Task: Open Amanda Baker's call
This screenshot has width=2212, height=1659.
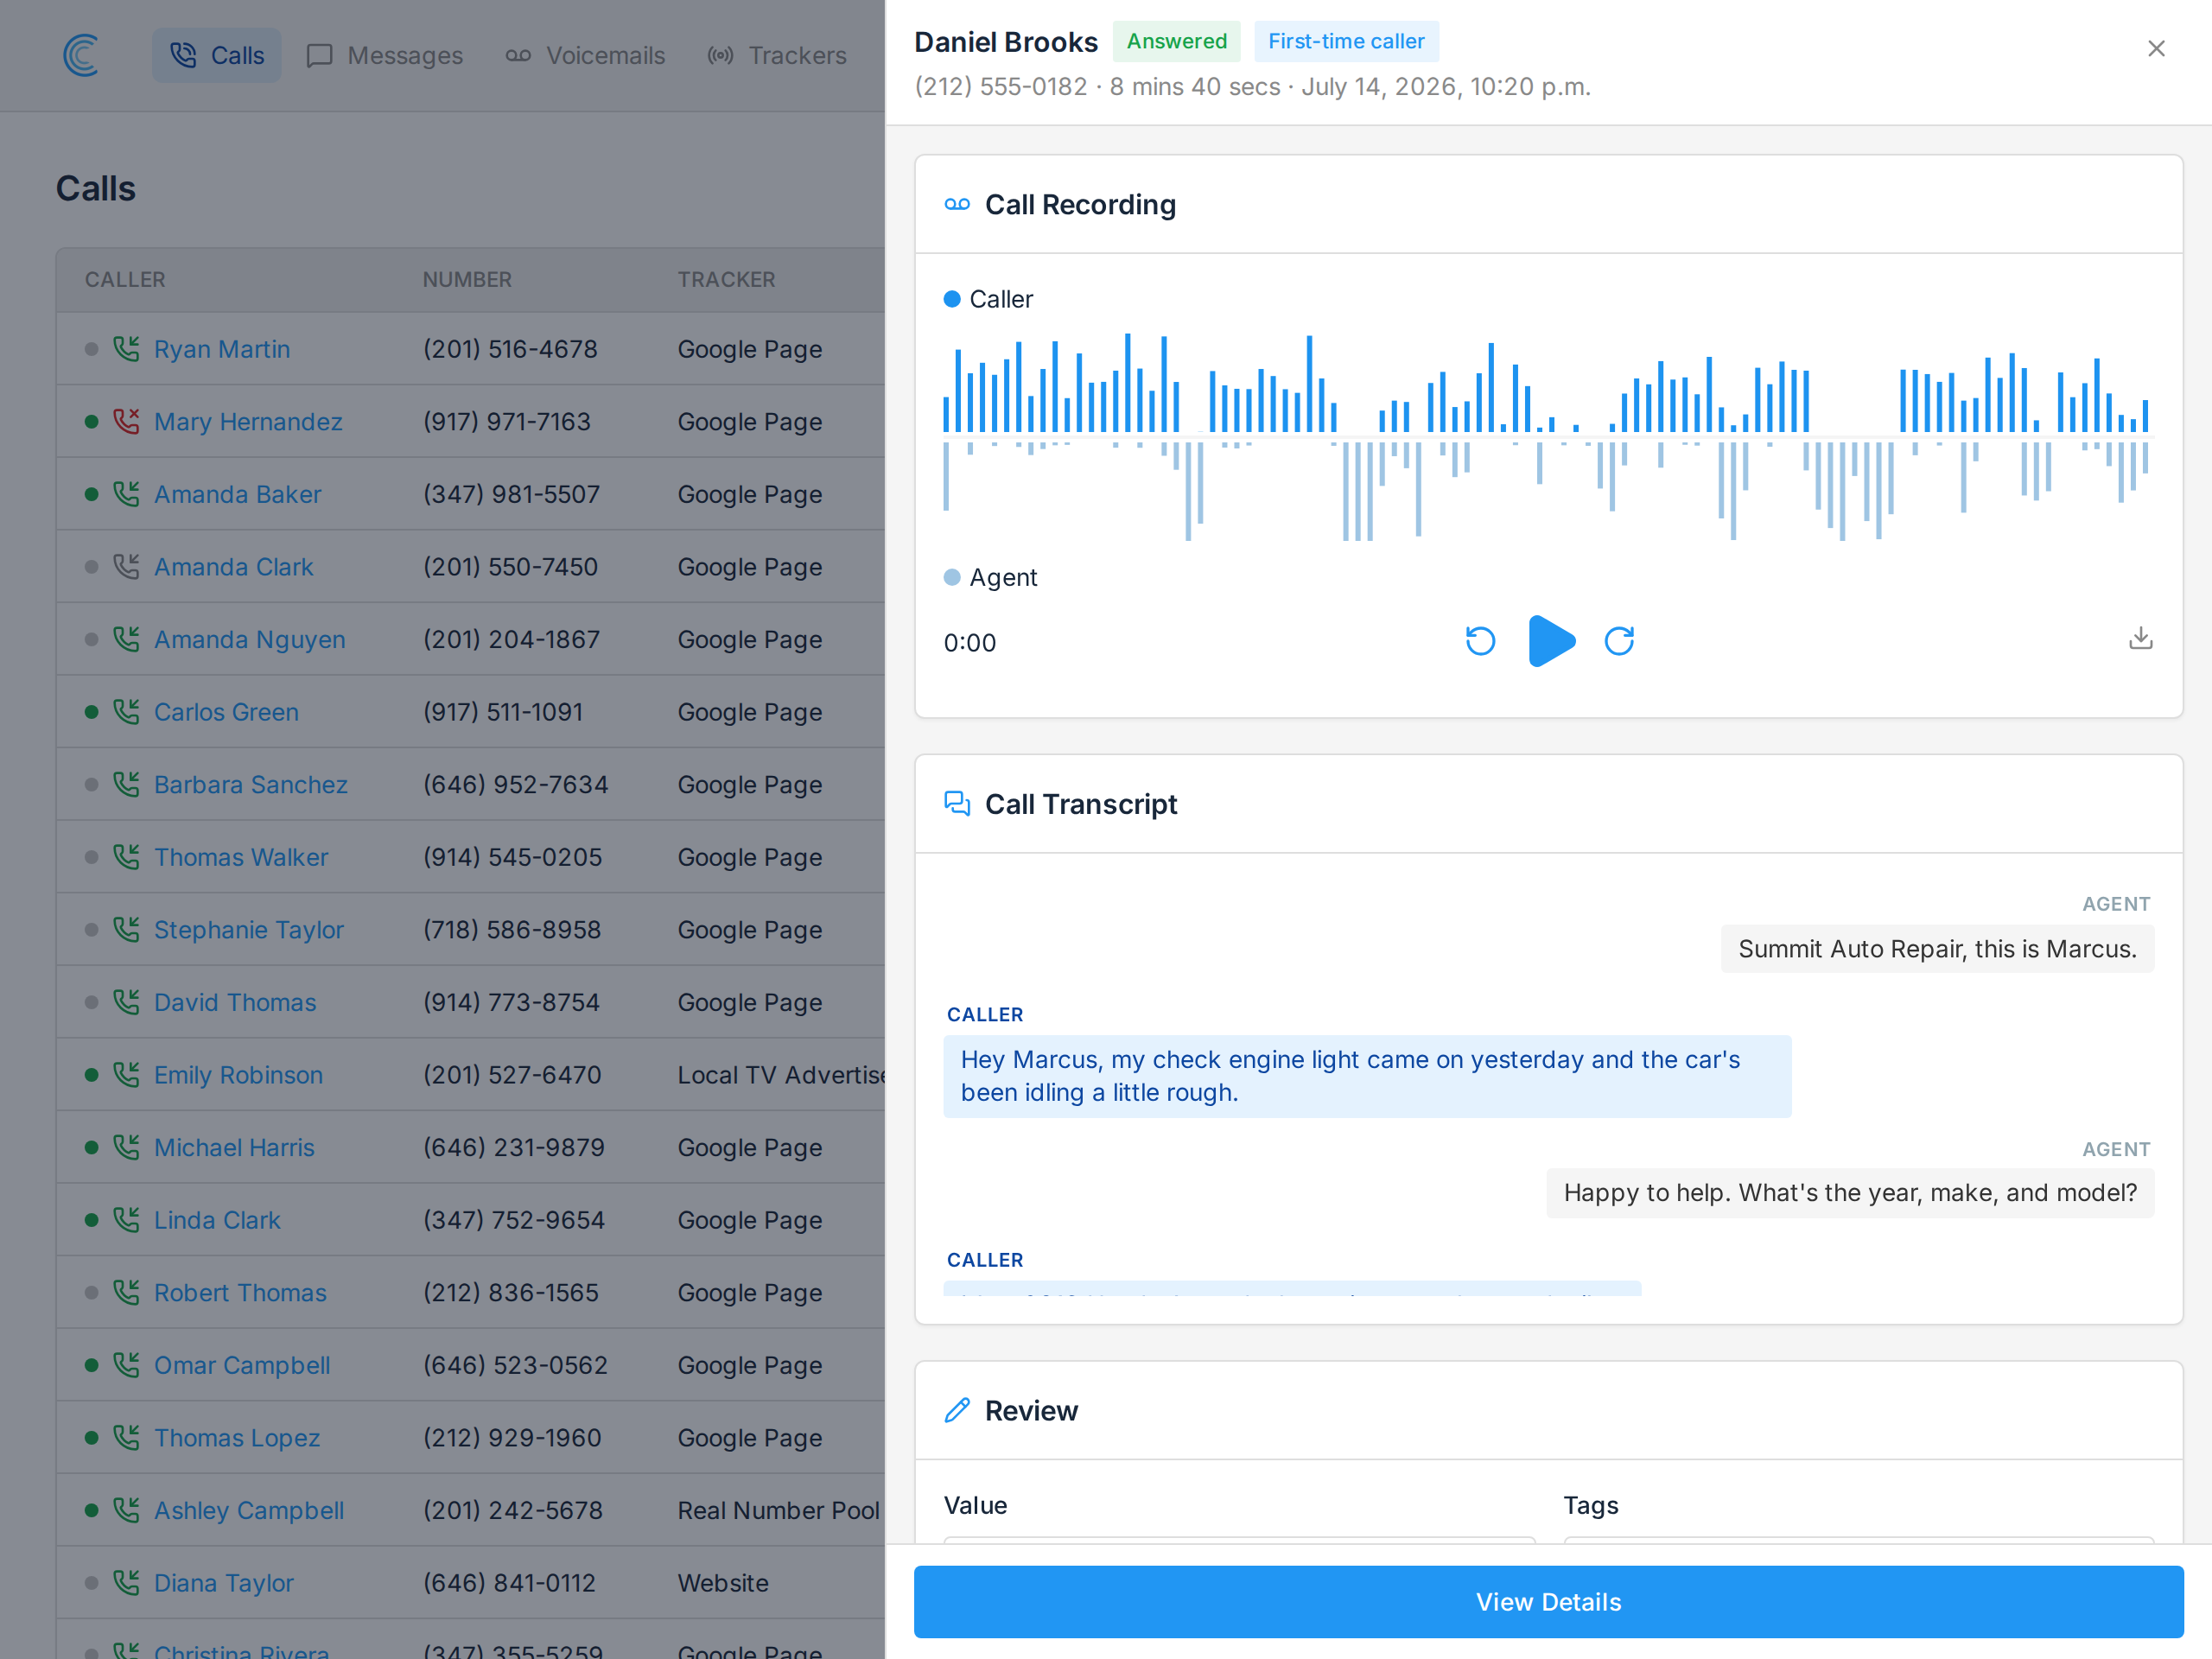Action: tap(237, 494)
